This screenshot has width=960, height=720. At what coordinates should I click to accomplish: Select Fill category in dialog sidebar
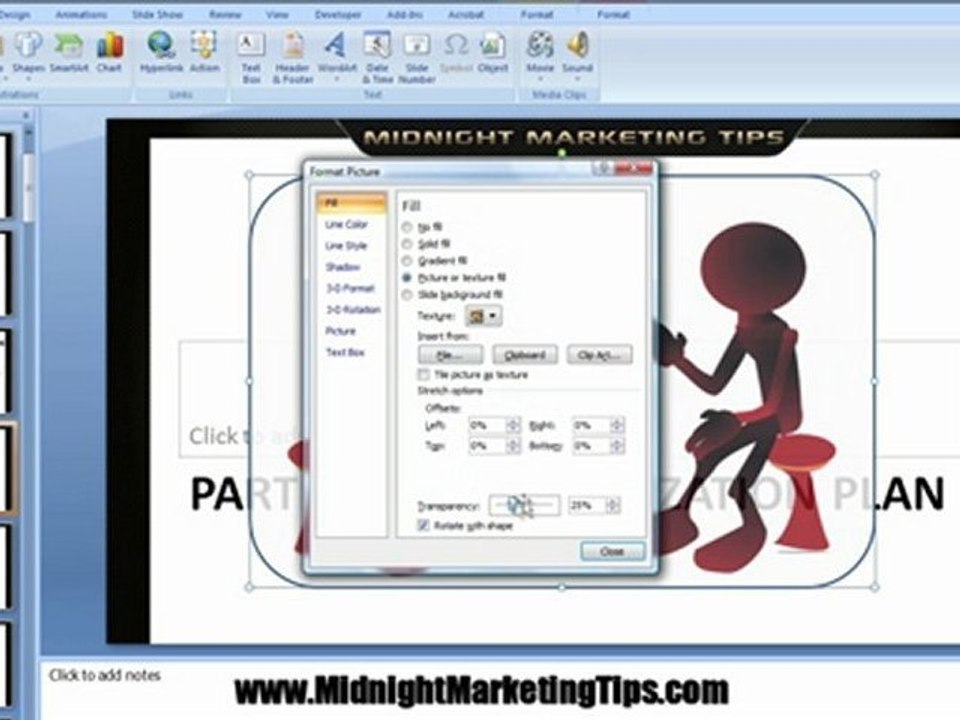click(351, 203)
